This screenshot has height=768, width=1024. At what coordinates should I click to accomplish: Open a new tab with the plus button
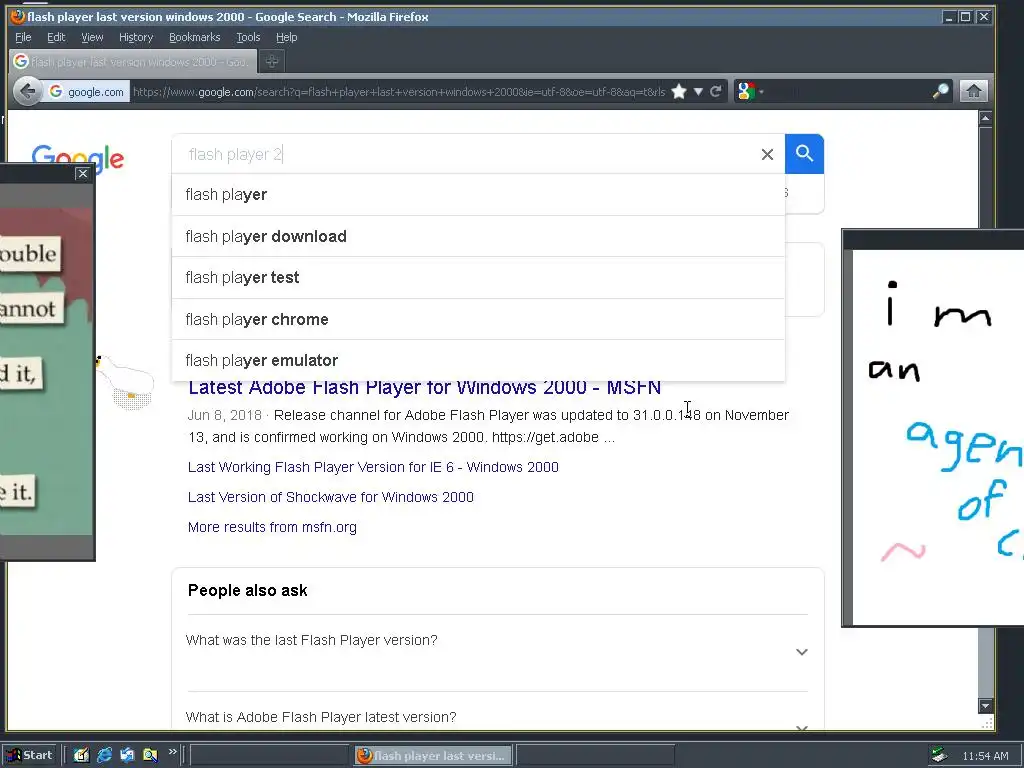pyautogui.click(x=272, y=61)
